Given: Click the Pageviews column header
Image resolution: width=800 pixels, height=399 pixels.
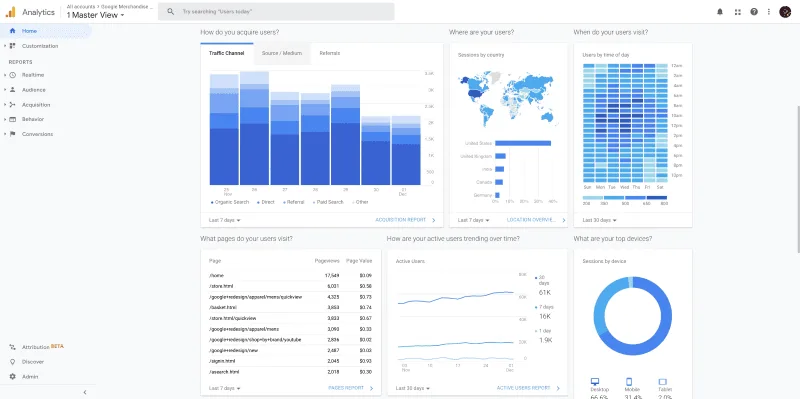Looking at the screenshot, I should 327,261.
